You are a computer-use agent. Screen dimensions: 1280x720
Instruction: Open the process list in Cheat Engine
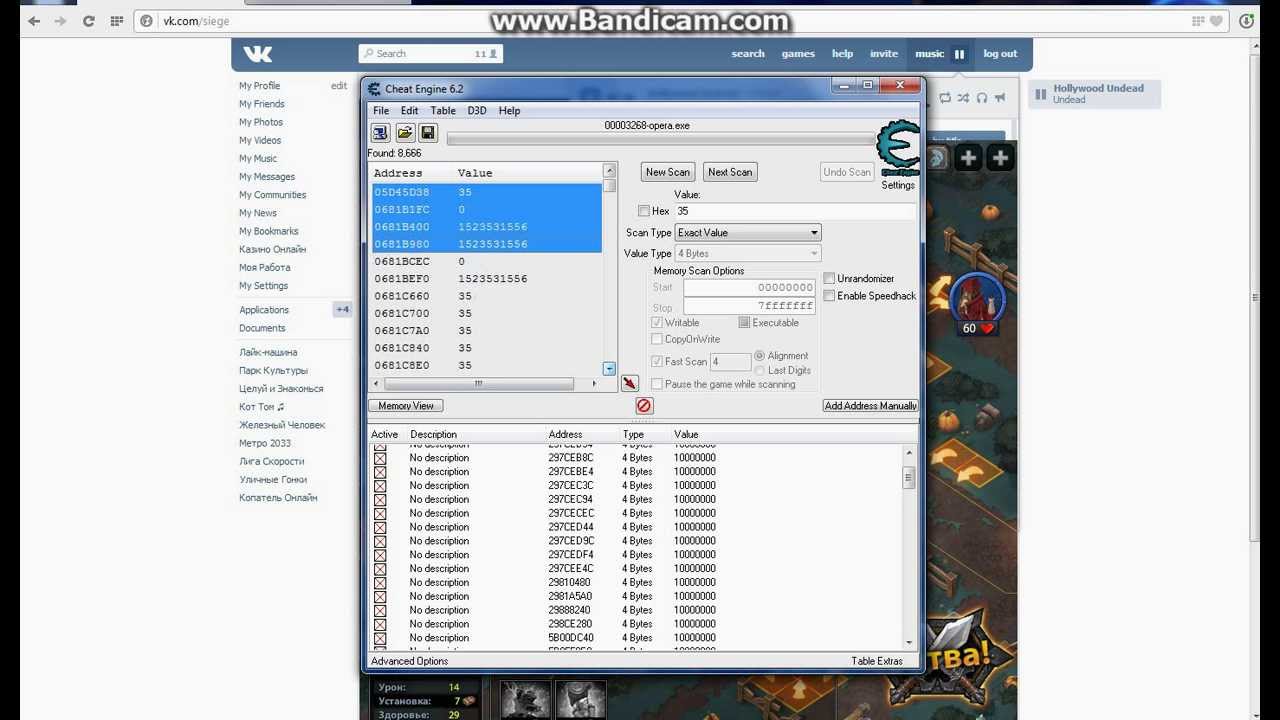point(380,132)
